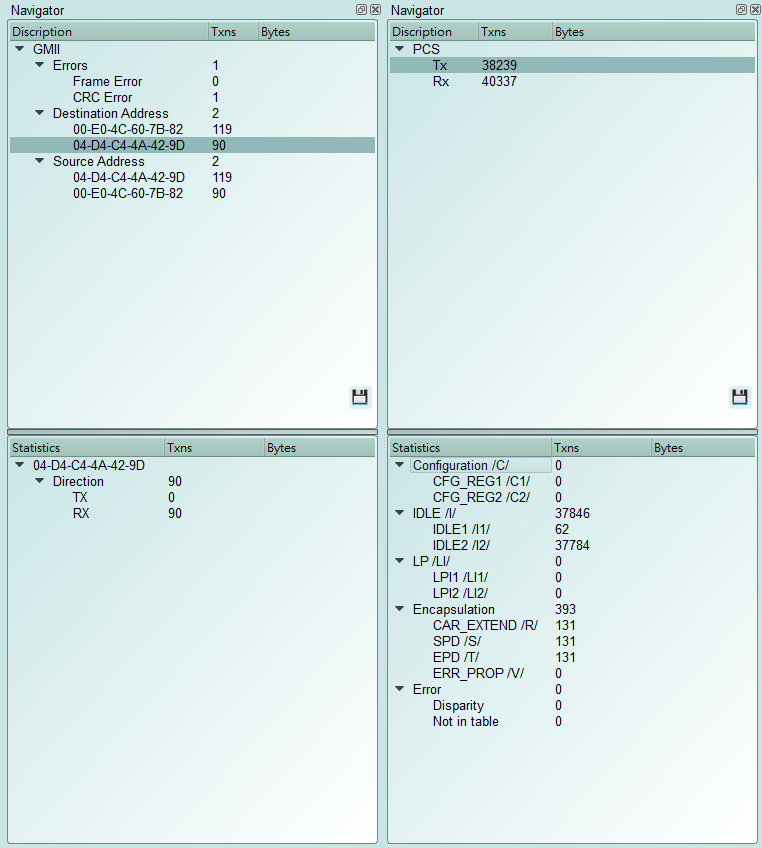Select the Frame Error row
Screen dimensions: 762x848
[193, 81]
